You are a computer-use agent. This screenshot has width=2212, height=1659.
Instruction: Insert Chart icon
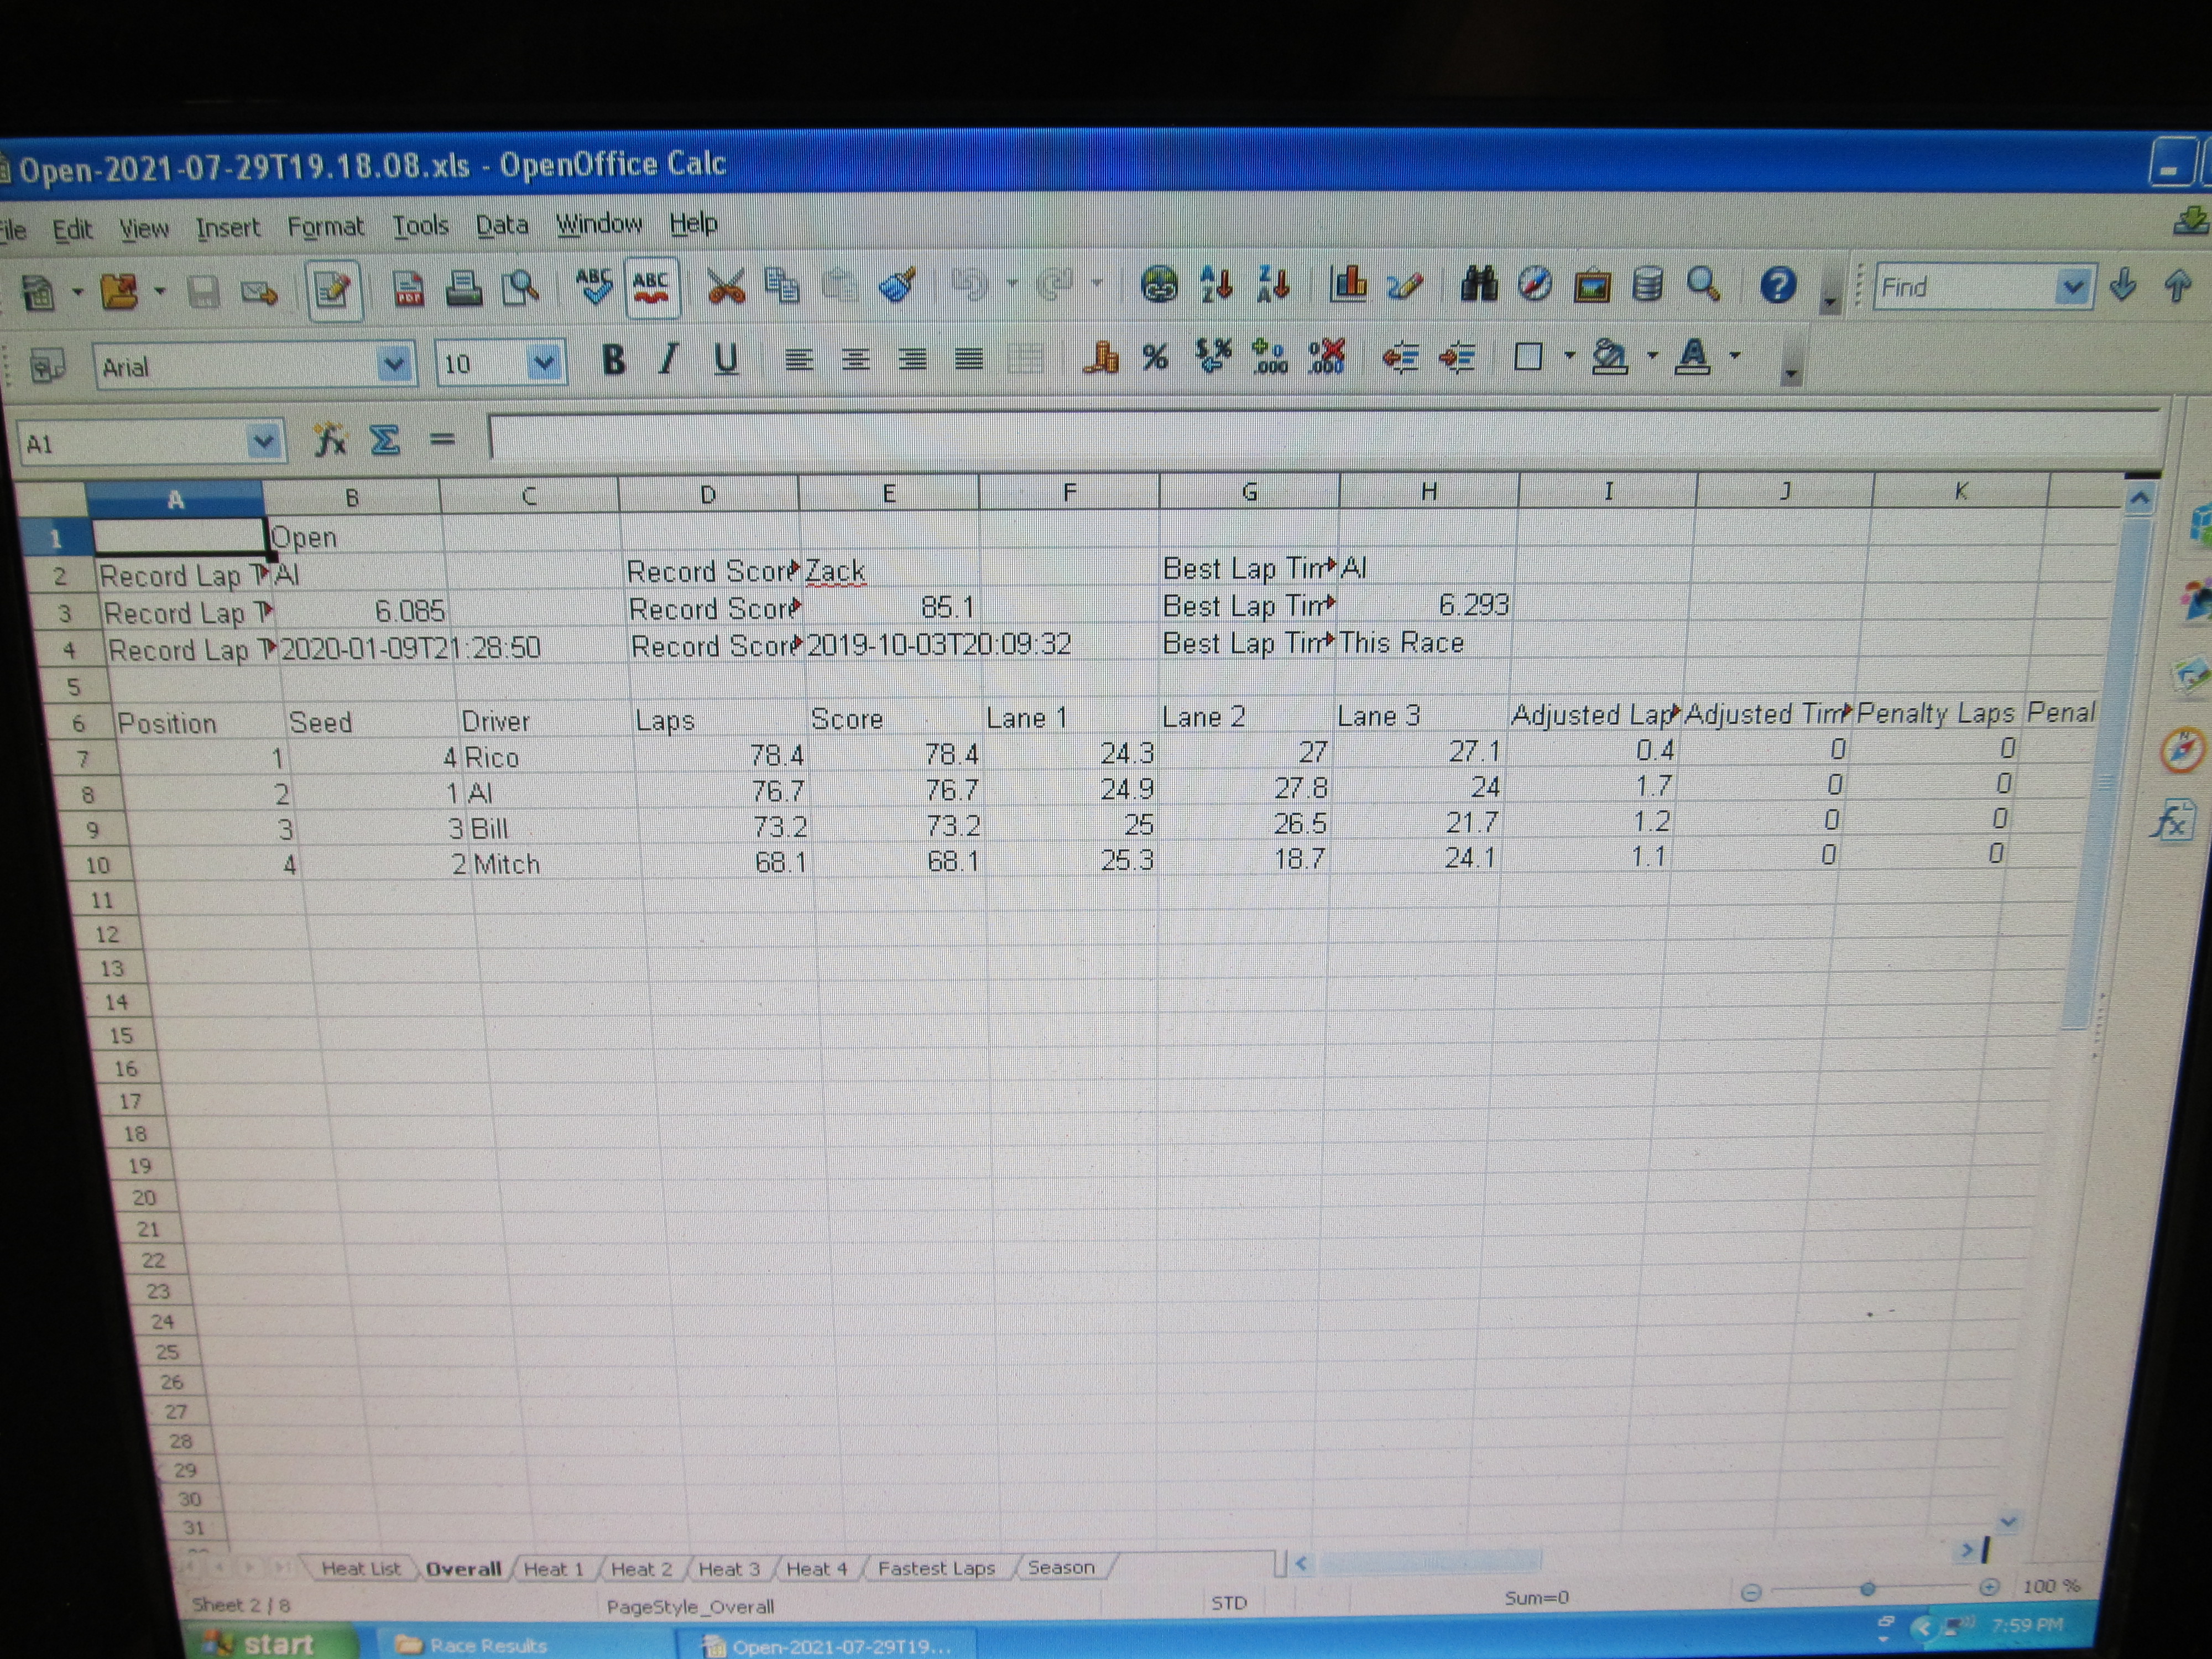(1348, 284)
